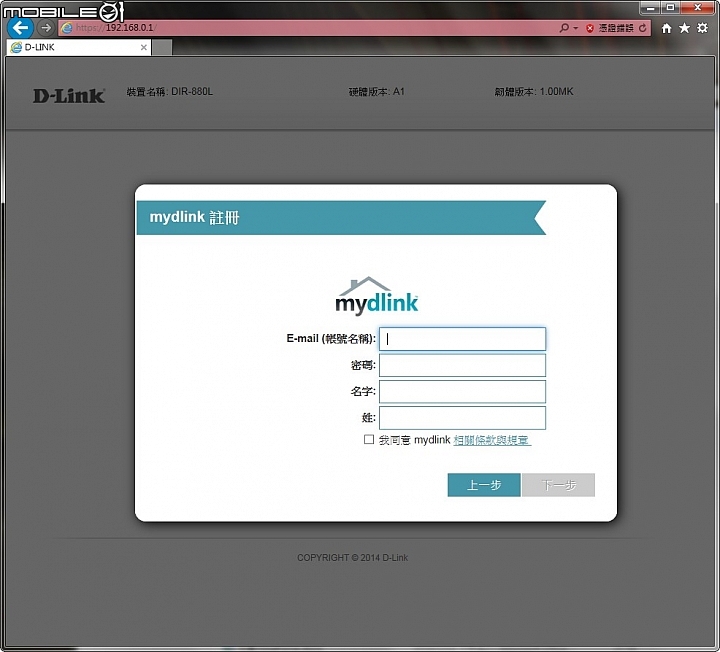The image size is (720, 652).
Task: Open Favorites with the star icon
Action: tap(684, 28)
